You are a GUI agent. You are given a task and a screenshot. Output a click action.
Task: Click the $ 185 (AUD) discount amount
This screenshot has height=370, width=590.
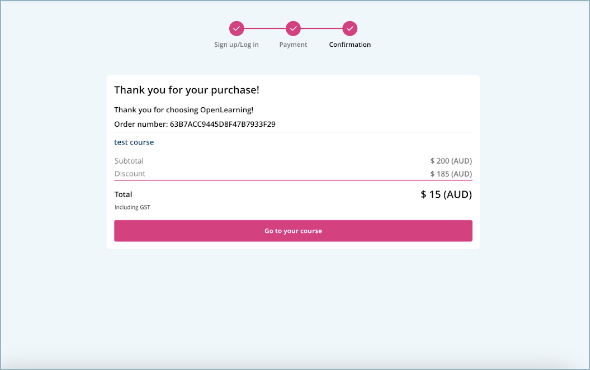451,174
